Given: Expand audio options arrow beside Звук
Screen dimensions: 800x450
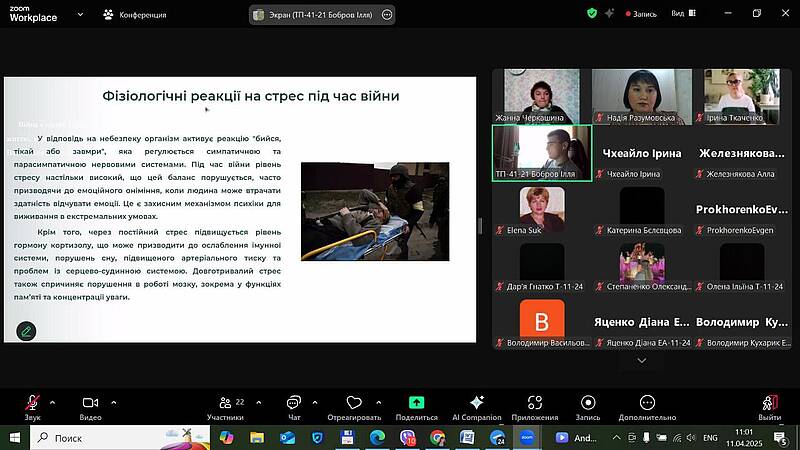Looking at the screenshot, I should point(52,402).
